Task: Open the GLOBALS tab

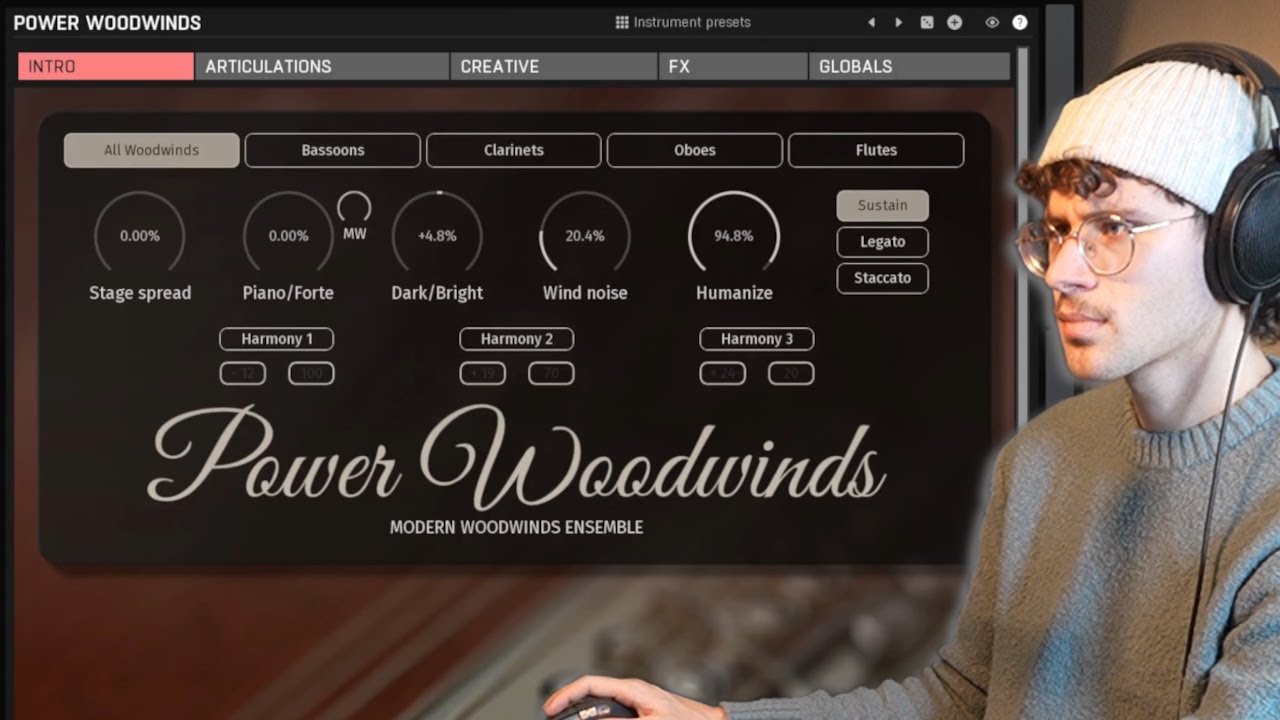Action: point(909,66)
